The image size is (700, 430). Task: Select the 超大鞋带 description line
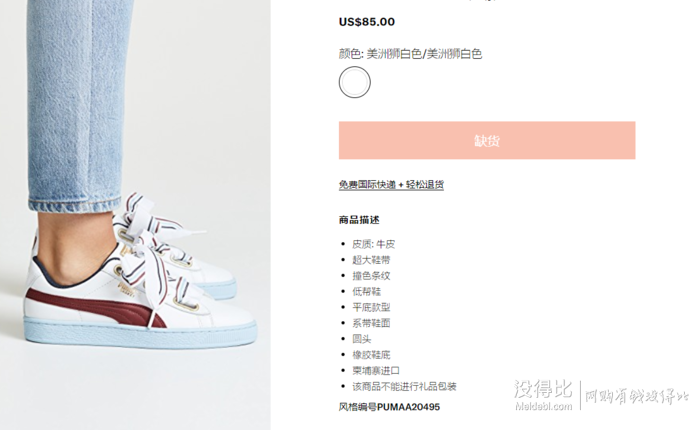tap(371, 260)
